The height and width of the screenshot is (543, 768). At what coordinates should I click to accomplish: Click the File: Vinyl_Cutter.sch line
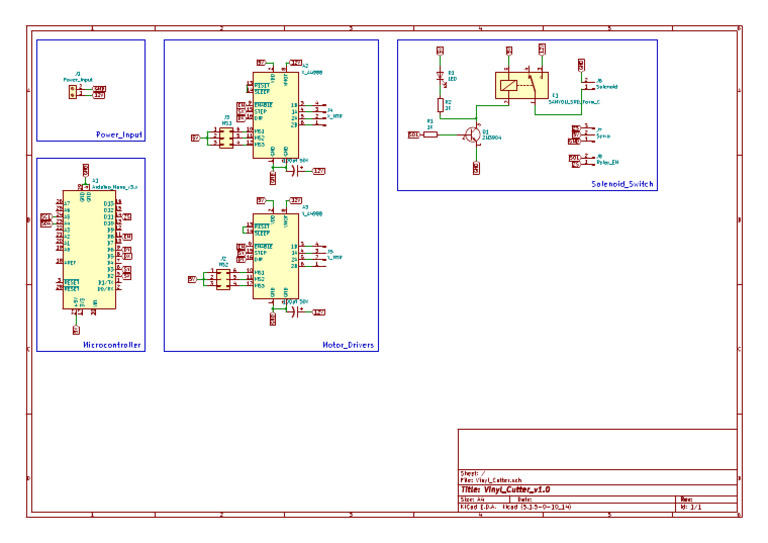click(x=491, y=480)
